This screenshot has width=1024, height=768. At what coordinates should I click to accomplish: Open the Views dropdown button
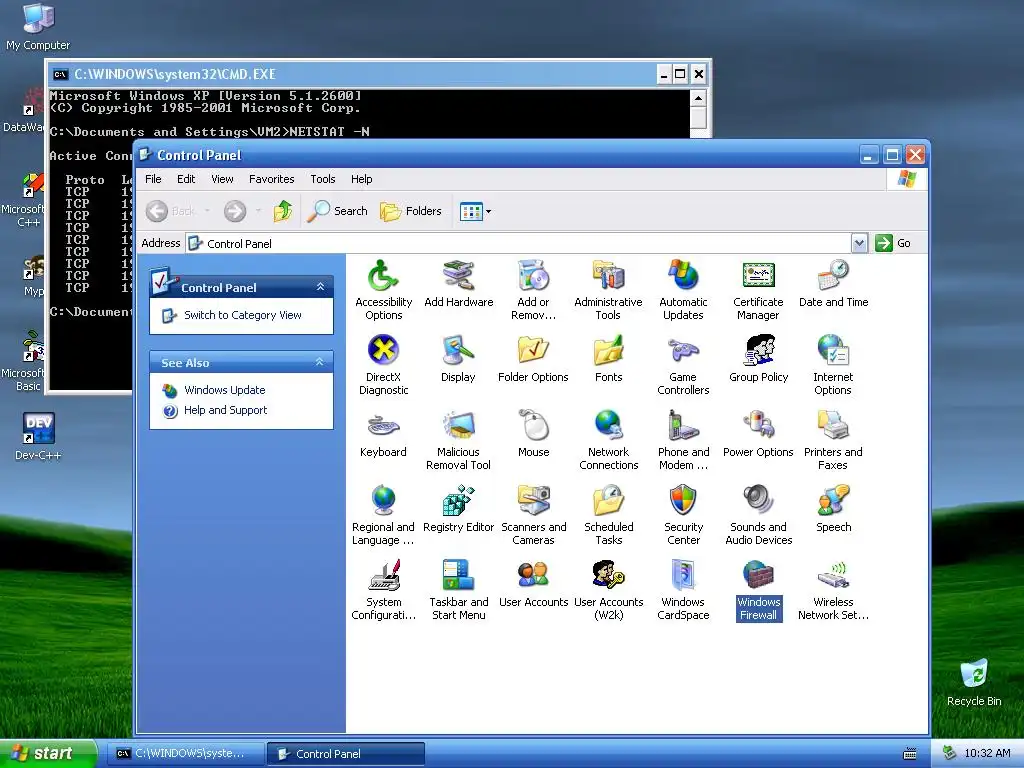[475, 211]
